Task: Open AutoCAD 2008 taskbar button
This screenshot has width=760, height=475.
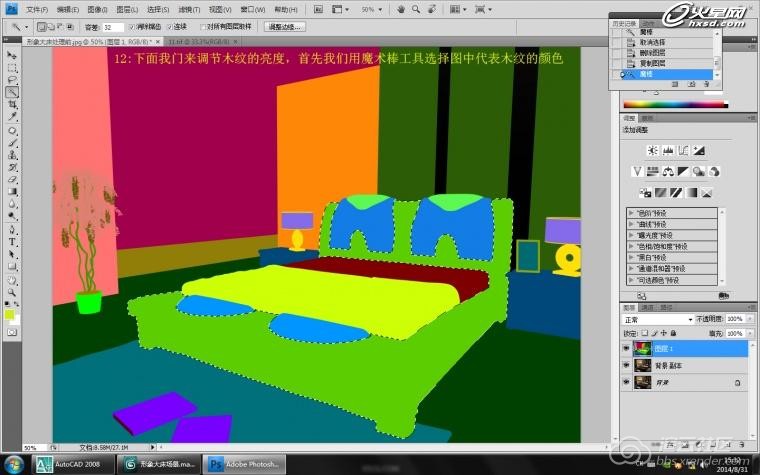Action: click(x=74, y=464)
